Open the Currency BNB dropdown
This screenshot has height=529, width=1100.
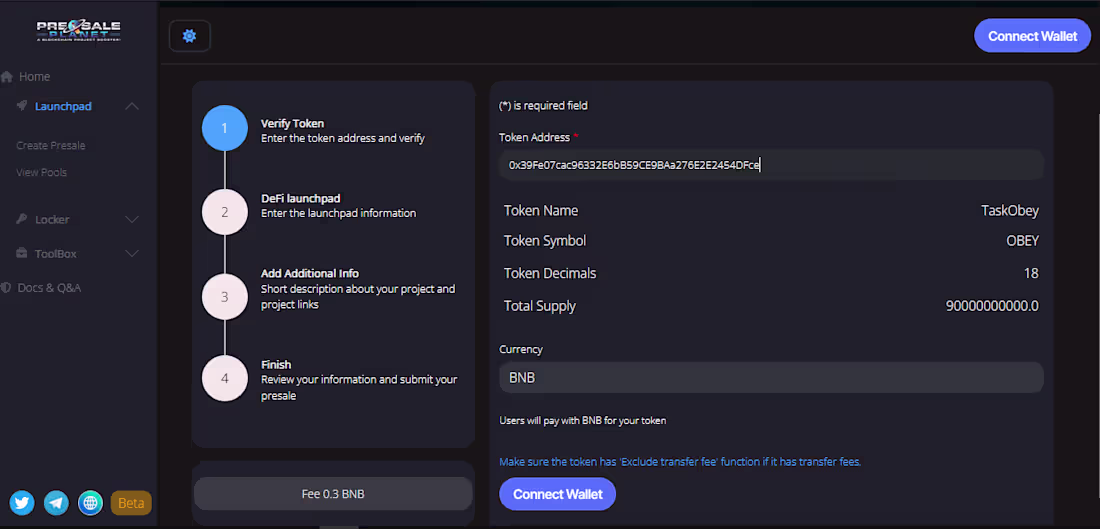pos(770,378)
